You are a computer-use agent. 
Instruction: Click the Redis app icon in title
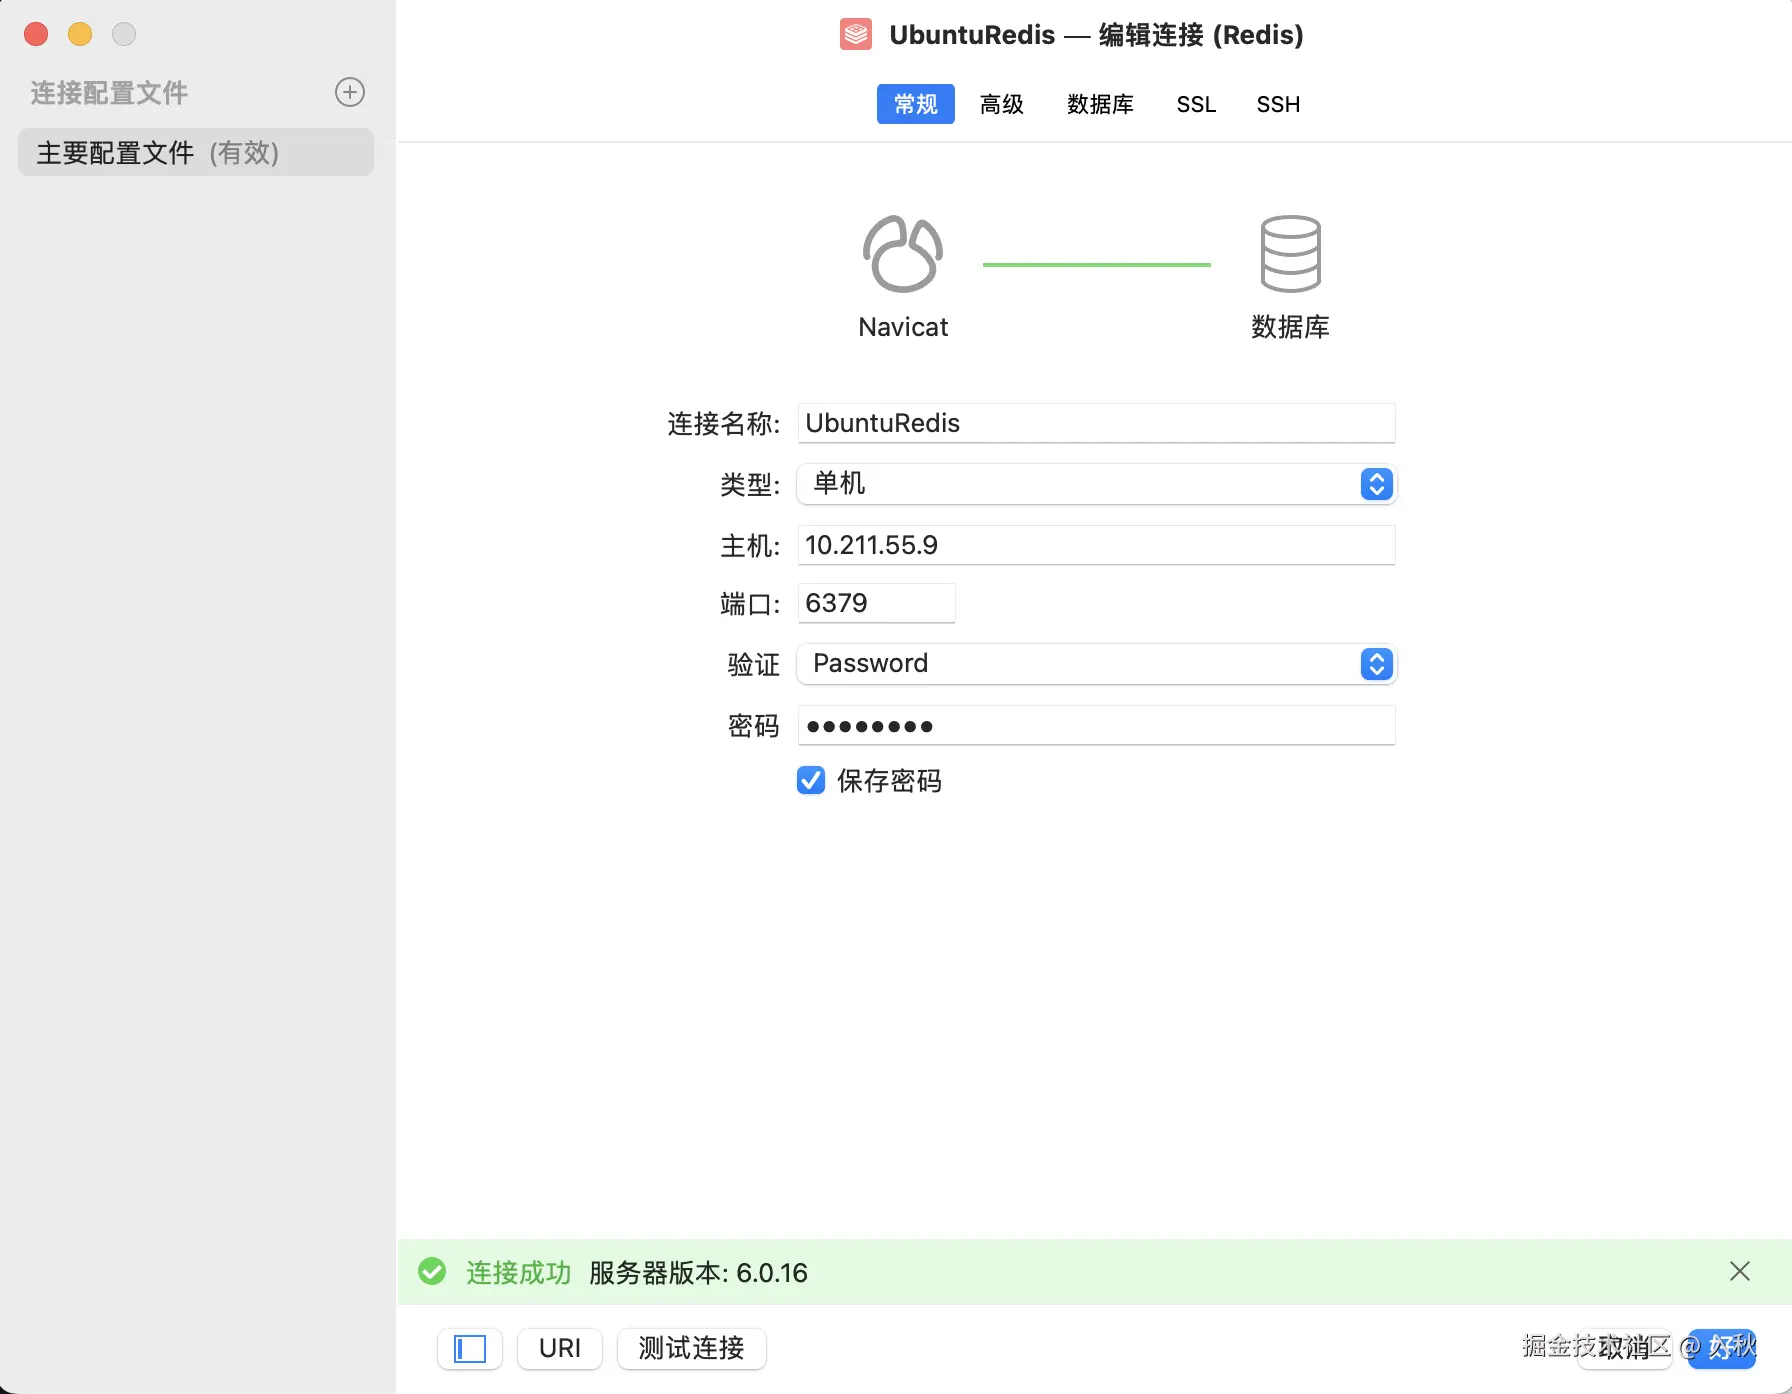pyautogui.click(x=856, y=35)
